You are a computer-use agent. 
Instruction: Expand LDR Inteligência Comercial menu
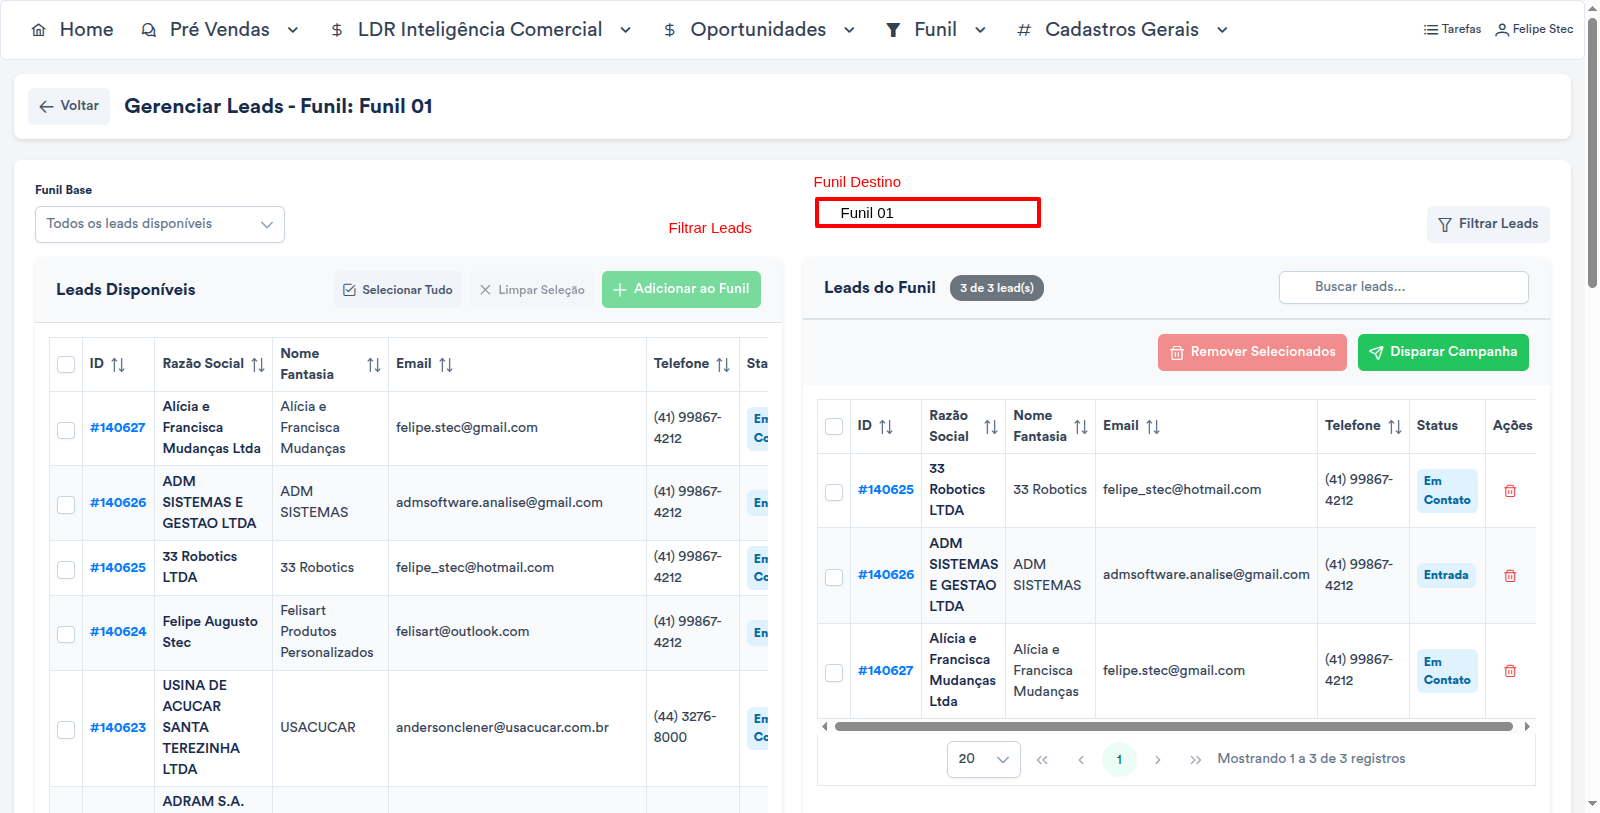pyautogui.click(x=481, y=30)
